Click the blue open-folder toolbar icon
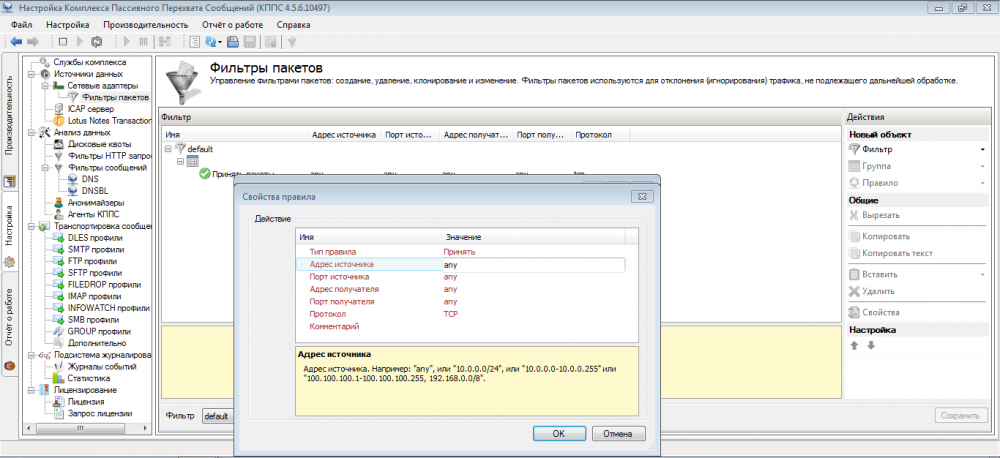 point(233,41)
